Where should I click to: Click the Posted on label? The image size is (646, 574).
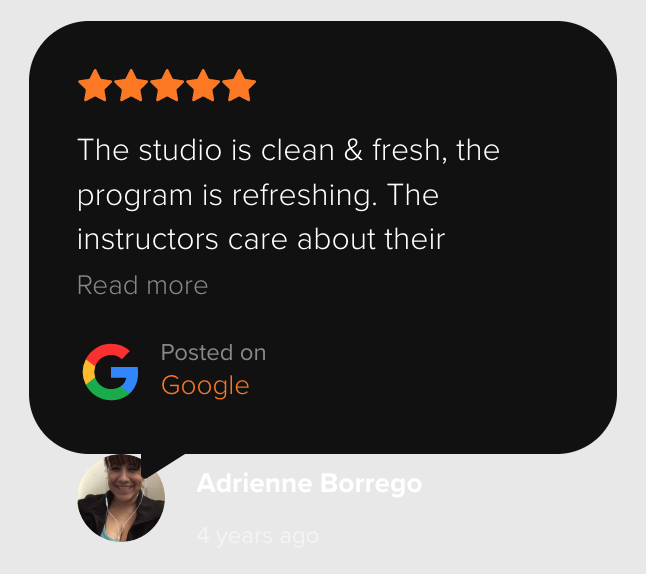pos(213,353)
